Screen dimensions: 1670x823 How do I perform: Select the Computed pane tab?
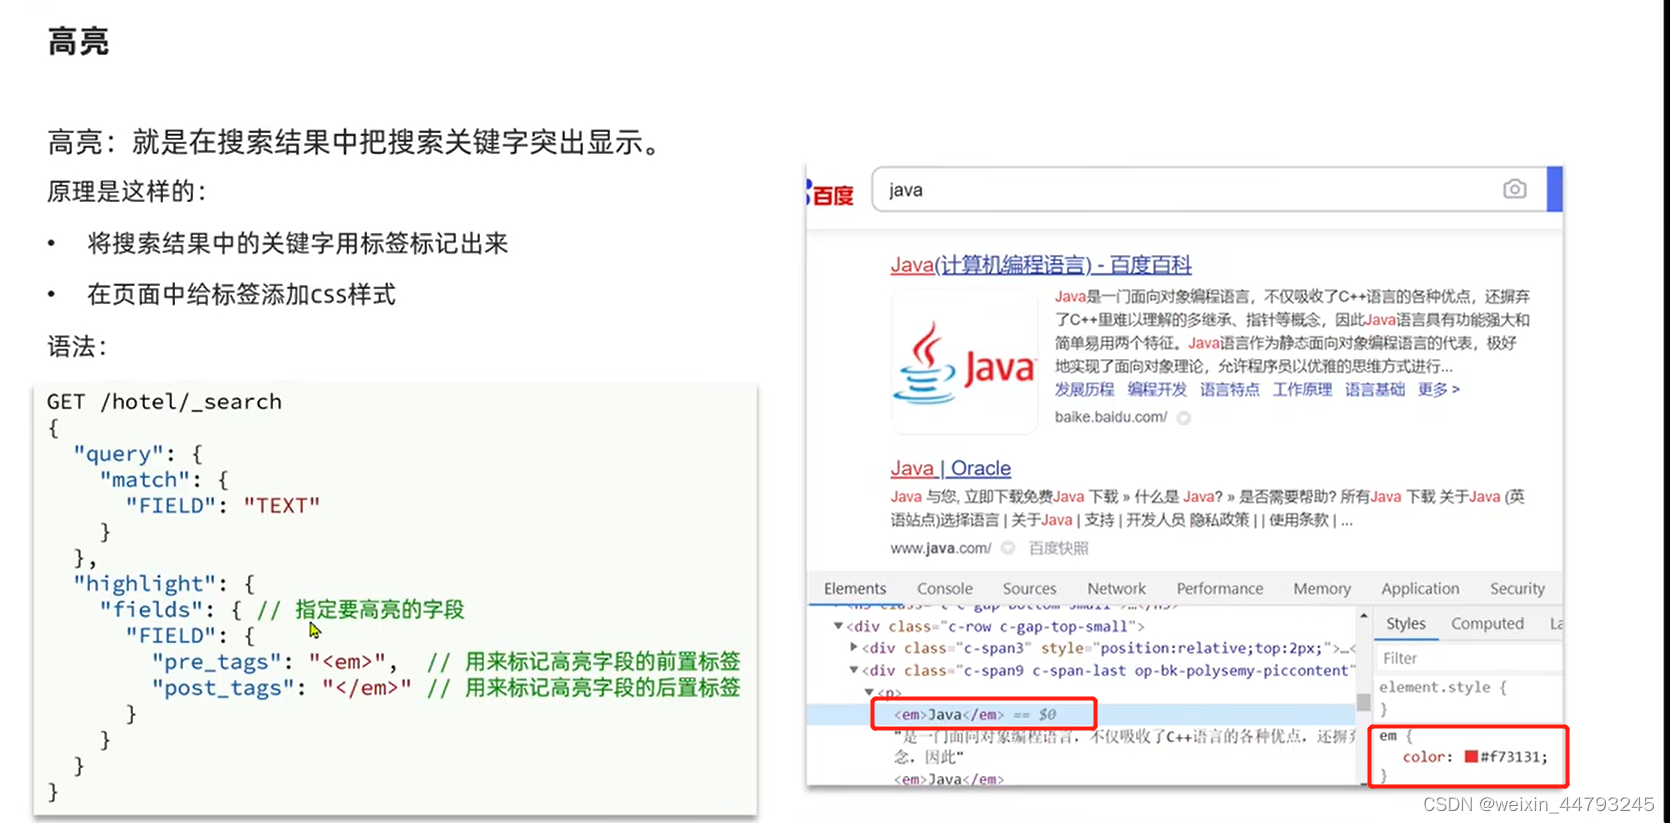pos(1487,624)
